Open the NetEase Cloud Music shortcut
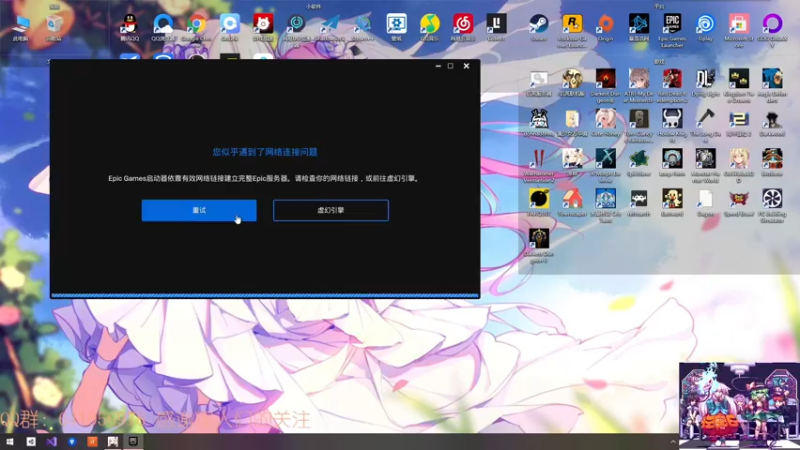The height and width of the screenshot is (450, 800). click(463, 28)
